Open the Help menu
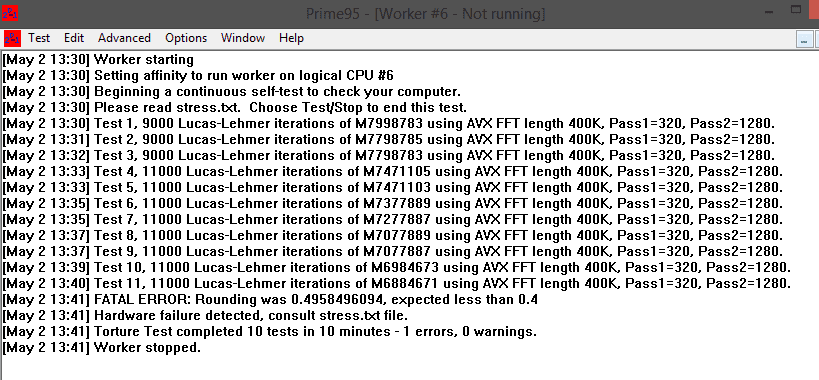The height and width of the screenshot is (380, 819). click(291, 38)
